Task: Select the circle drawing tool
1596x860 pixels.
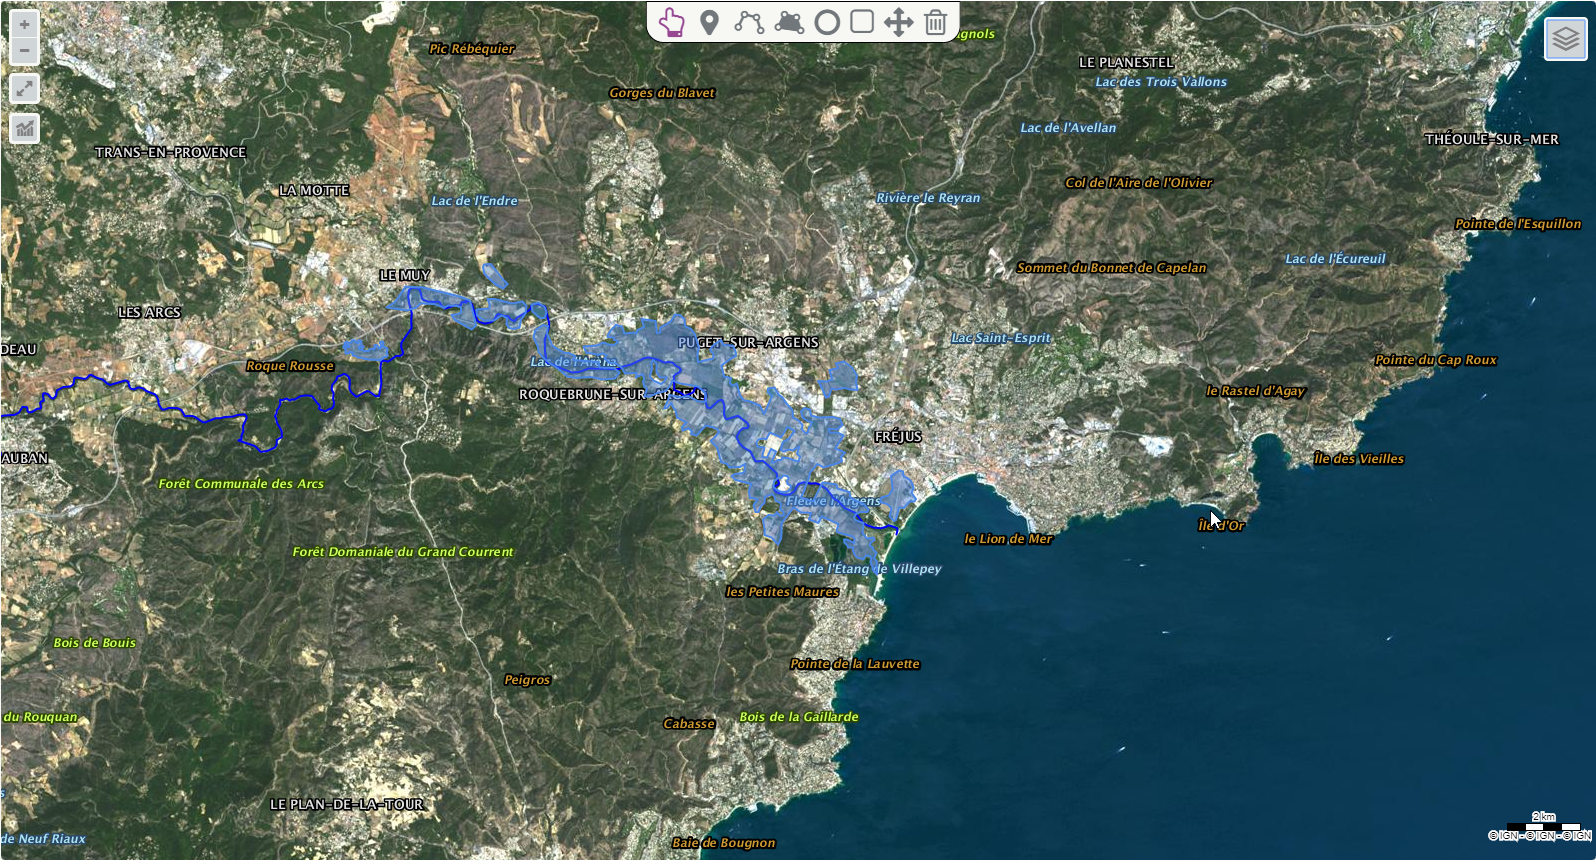Action: tap(827, 22)
